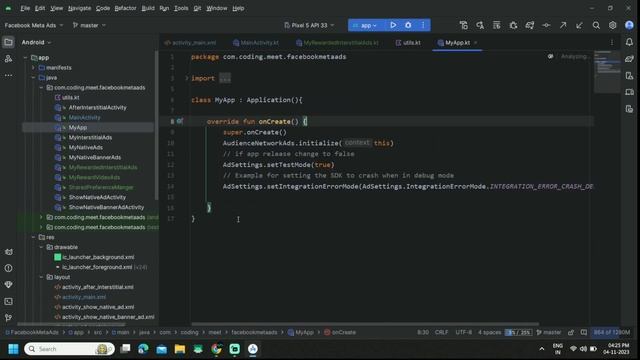The width and height of the screenshot is (640, 360).
Task: Open the Tools menu
Action: click(x=181, y=8)
